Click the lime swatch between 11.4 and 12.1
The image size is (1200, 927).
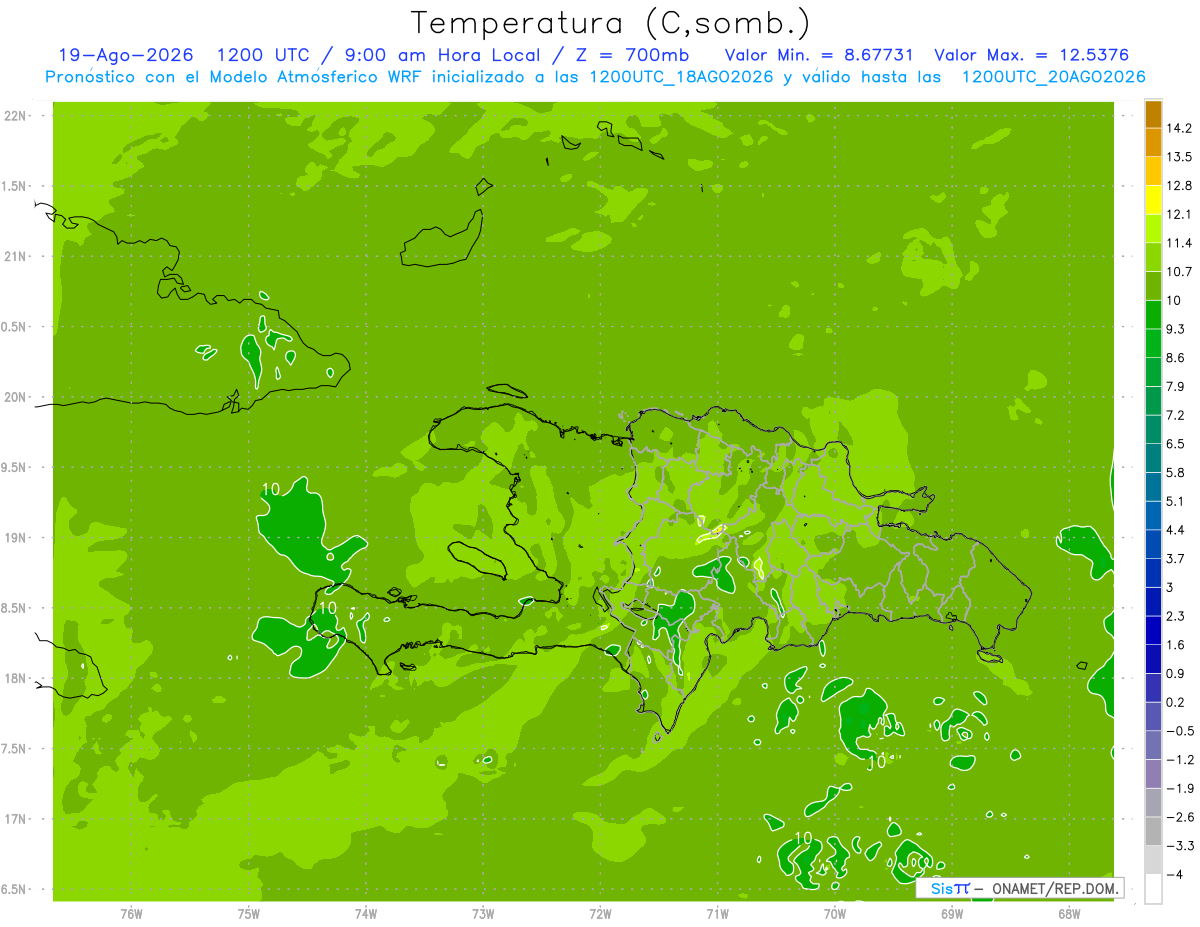point(1153,228)
